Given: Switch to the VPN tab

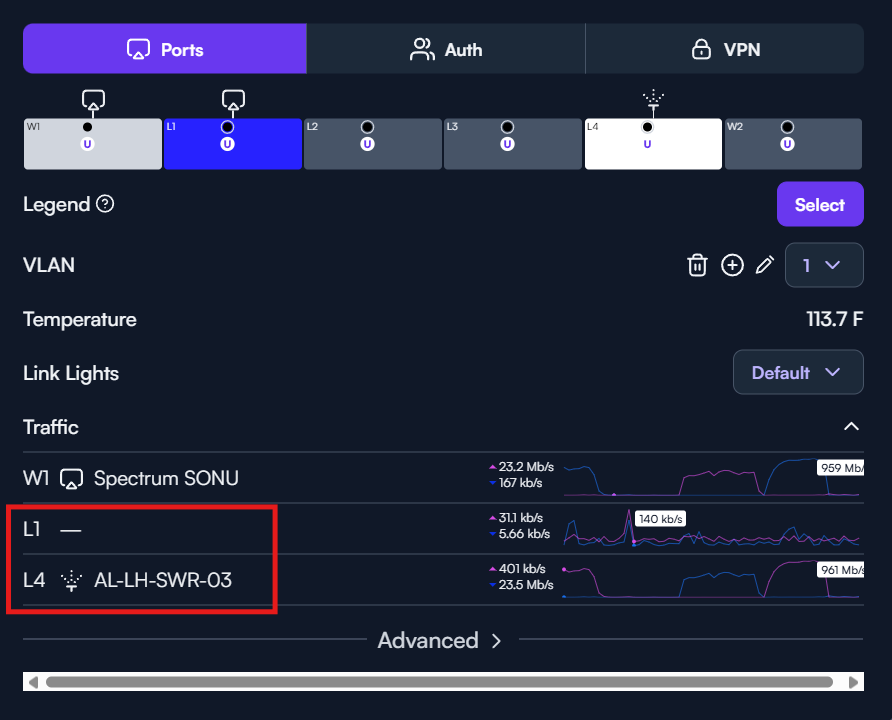Looking at the screenshot, I should (x=725, y=49).
